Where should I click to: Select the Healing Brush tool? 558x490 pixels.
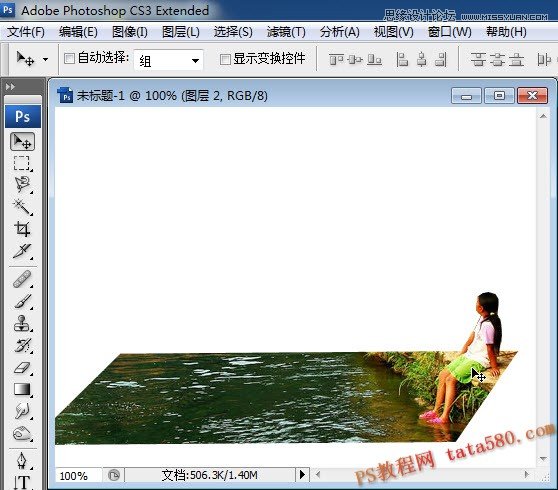tap(22, 279)
